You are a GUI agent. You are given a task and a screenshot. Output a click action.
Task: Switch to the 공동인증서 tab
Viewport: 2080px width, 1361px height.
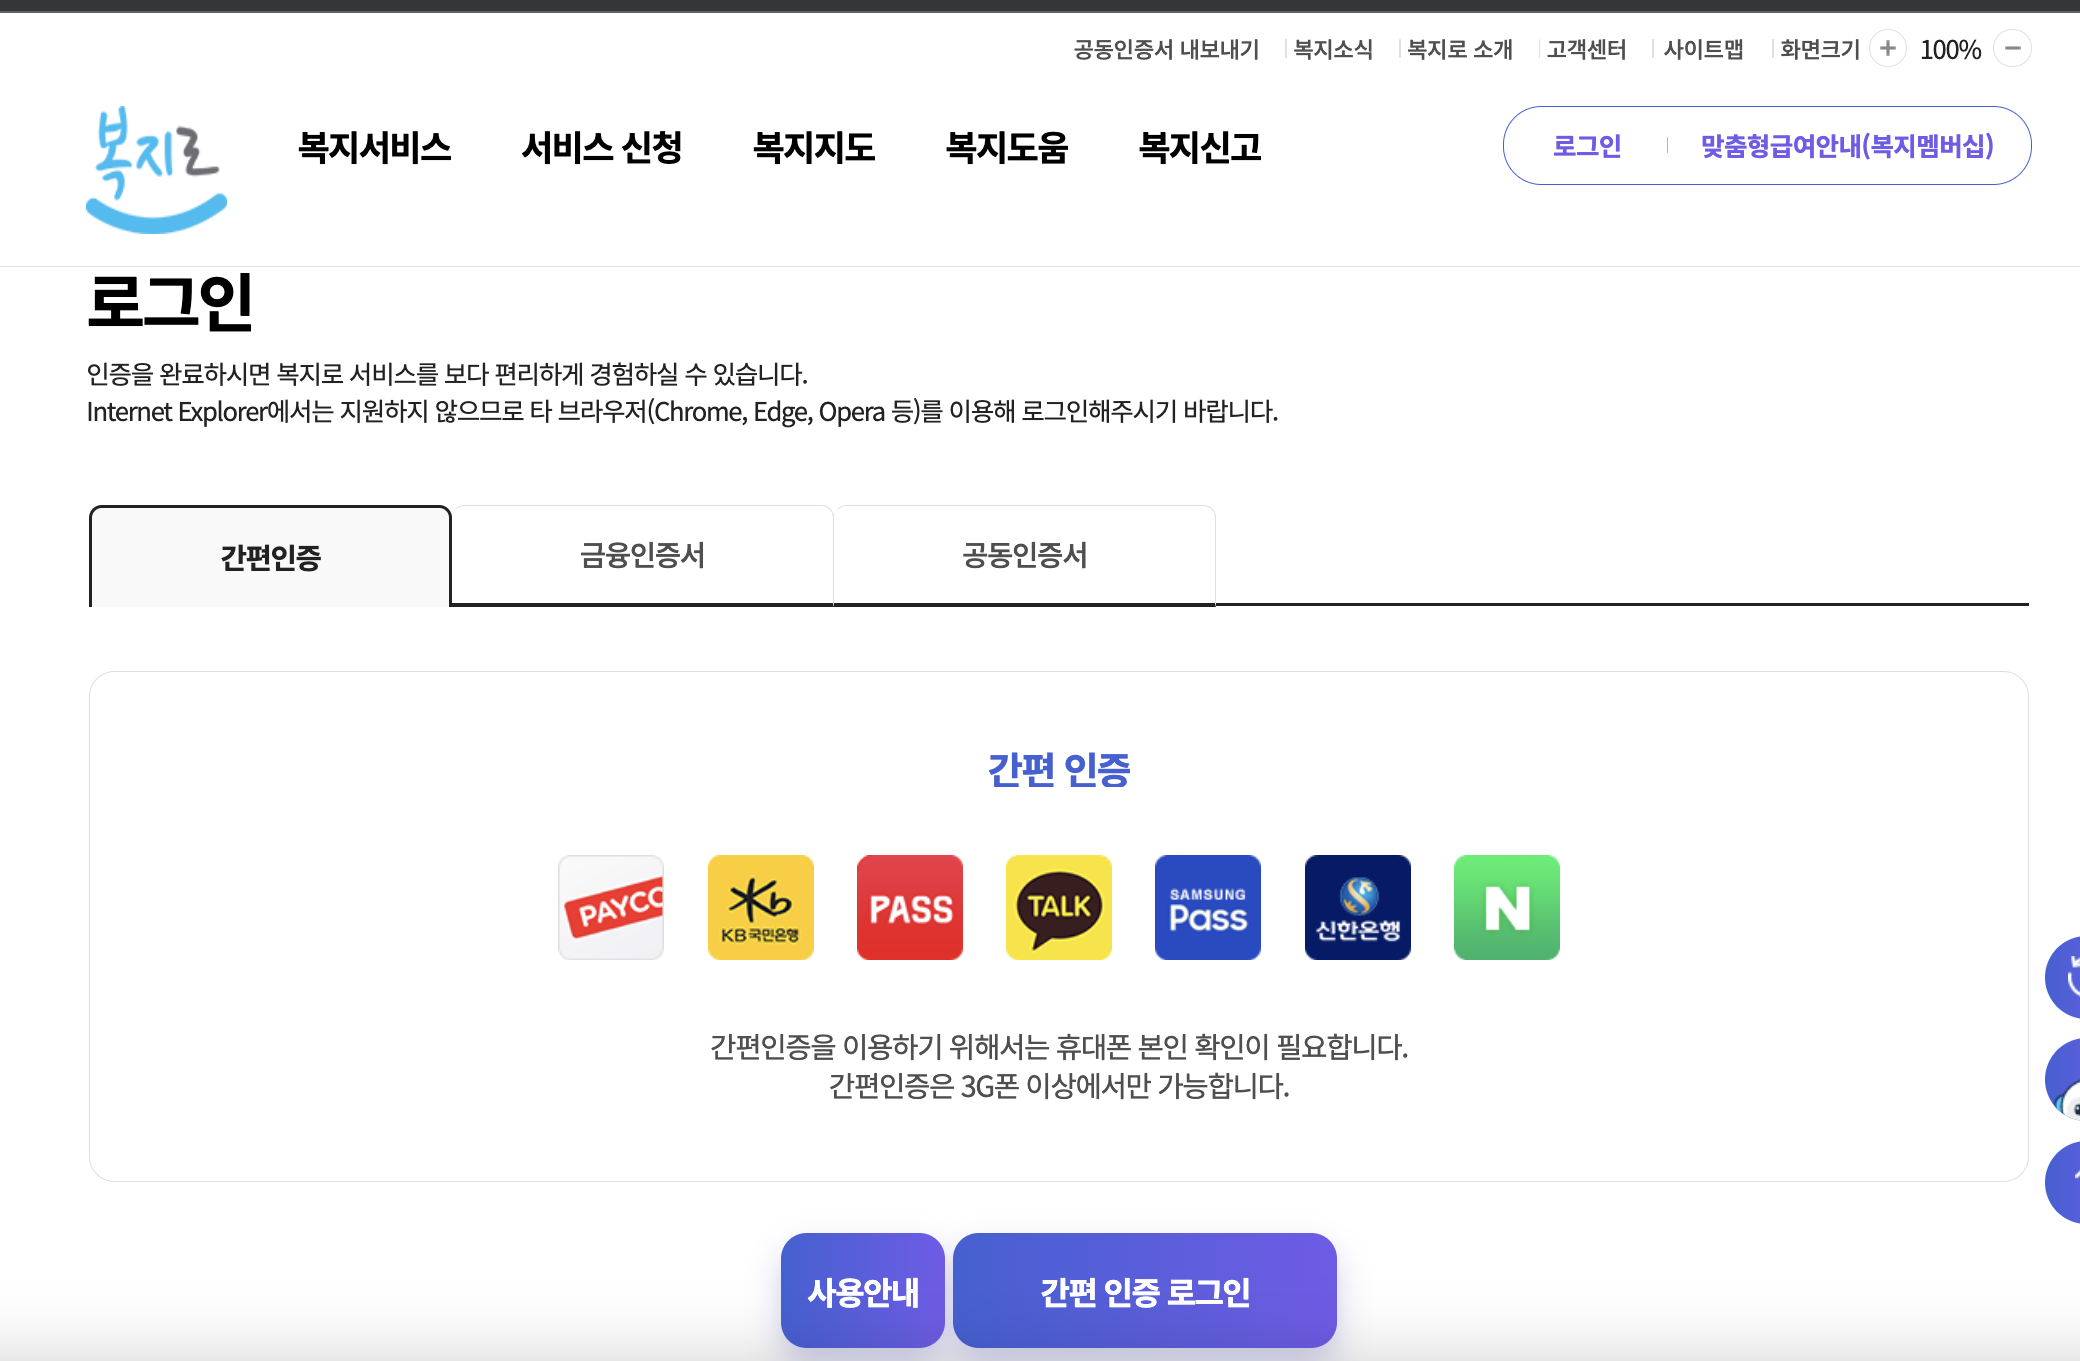(1024, 555)
